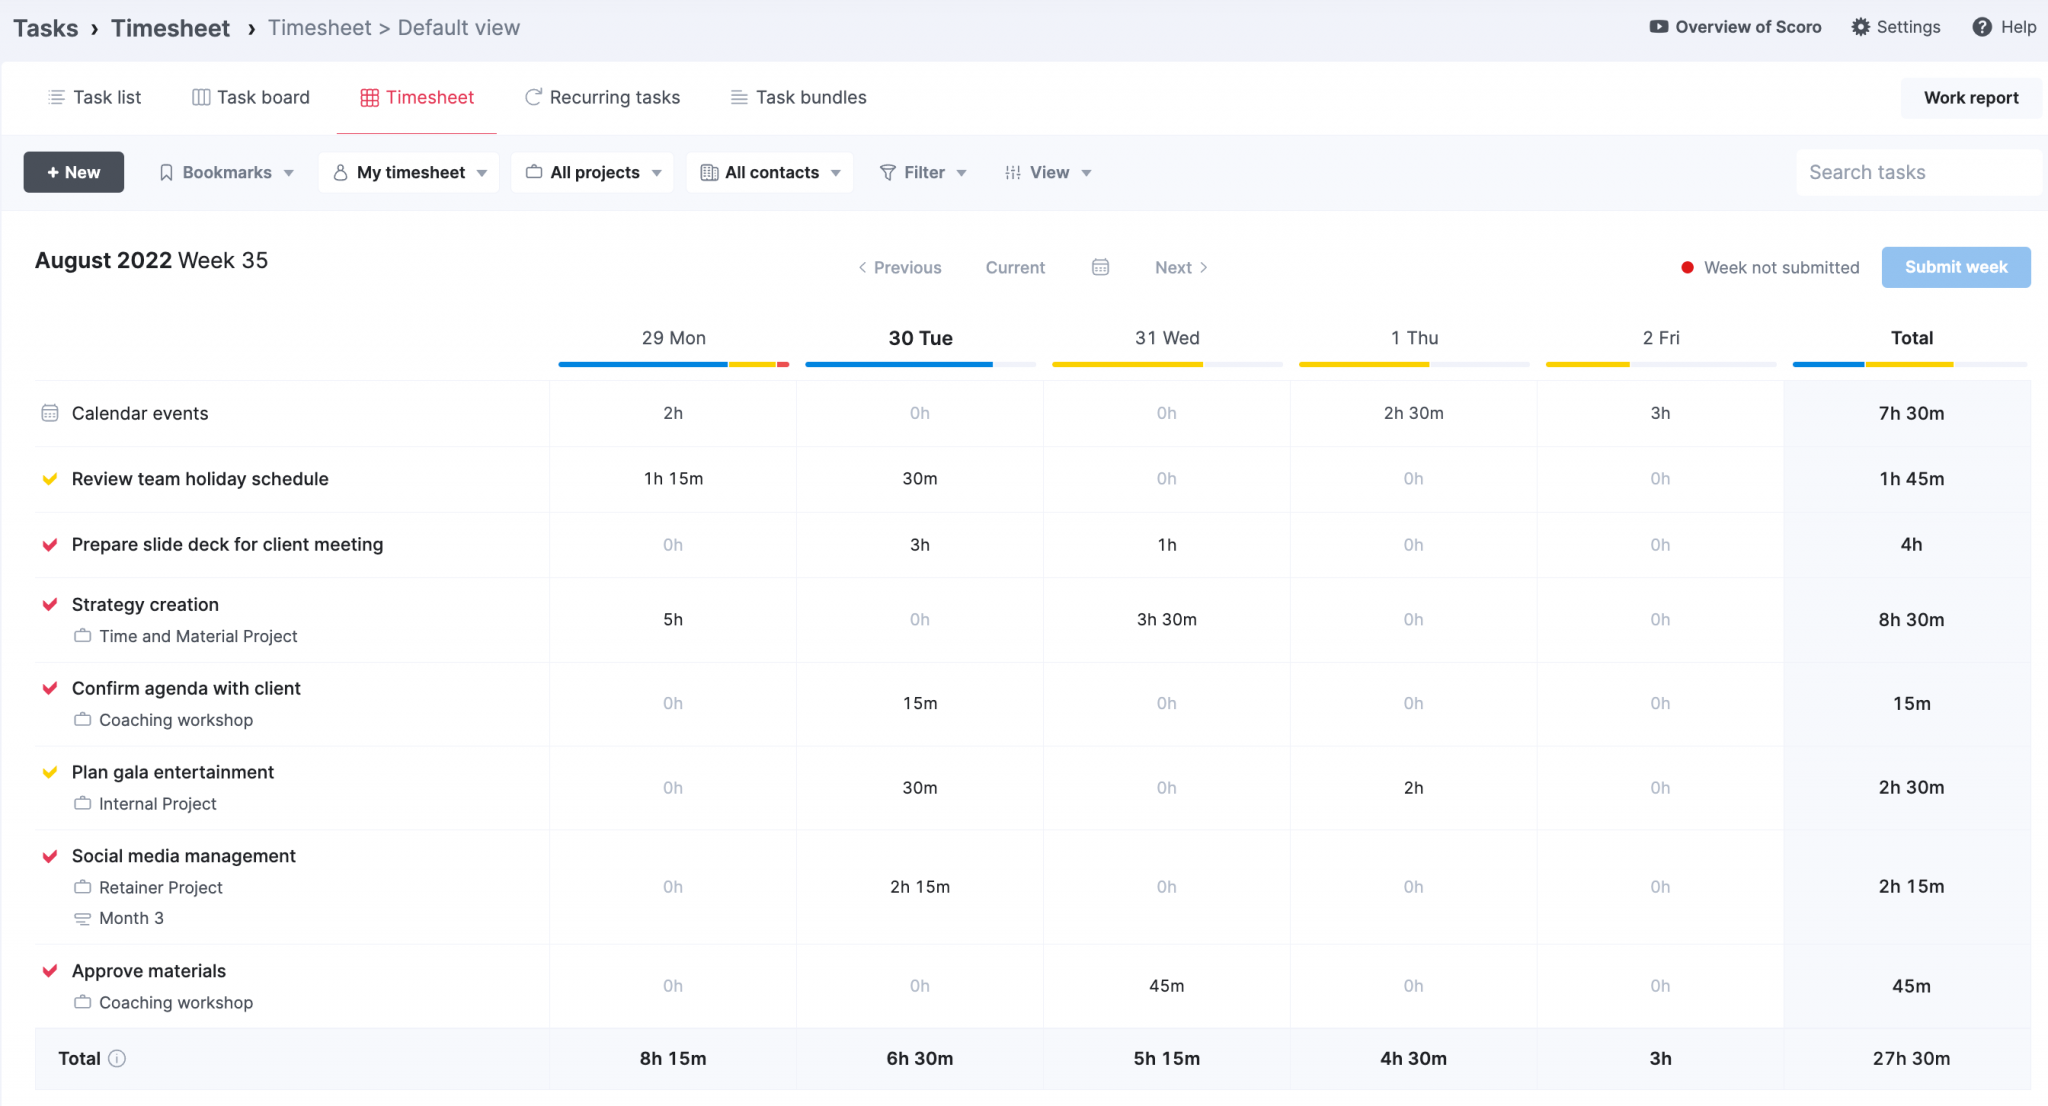Open the calendar picker icon beside Current
2048x1106 pixels.
pos(1100,267)
